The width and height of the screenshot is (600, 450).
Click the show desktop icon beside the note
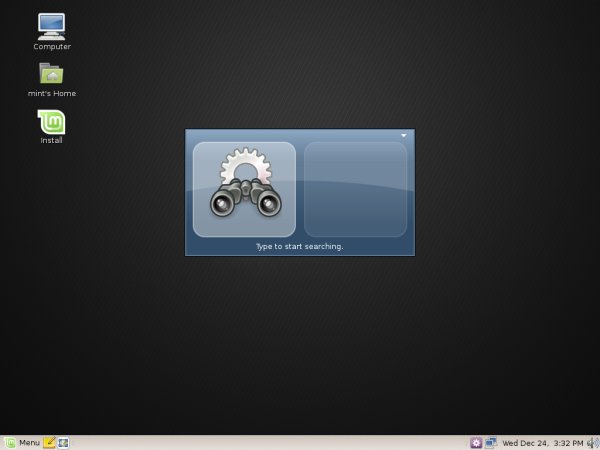[x=62, y=442]
